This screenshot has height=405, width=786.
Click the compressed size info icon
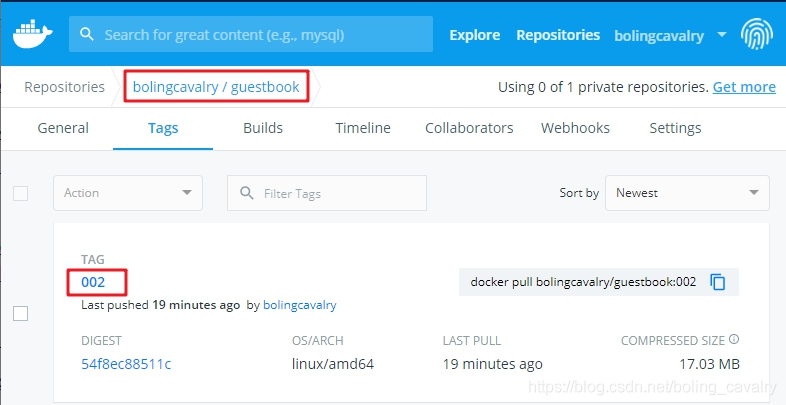coord(734,339)
